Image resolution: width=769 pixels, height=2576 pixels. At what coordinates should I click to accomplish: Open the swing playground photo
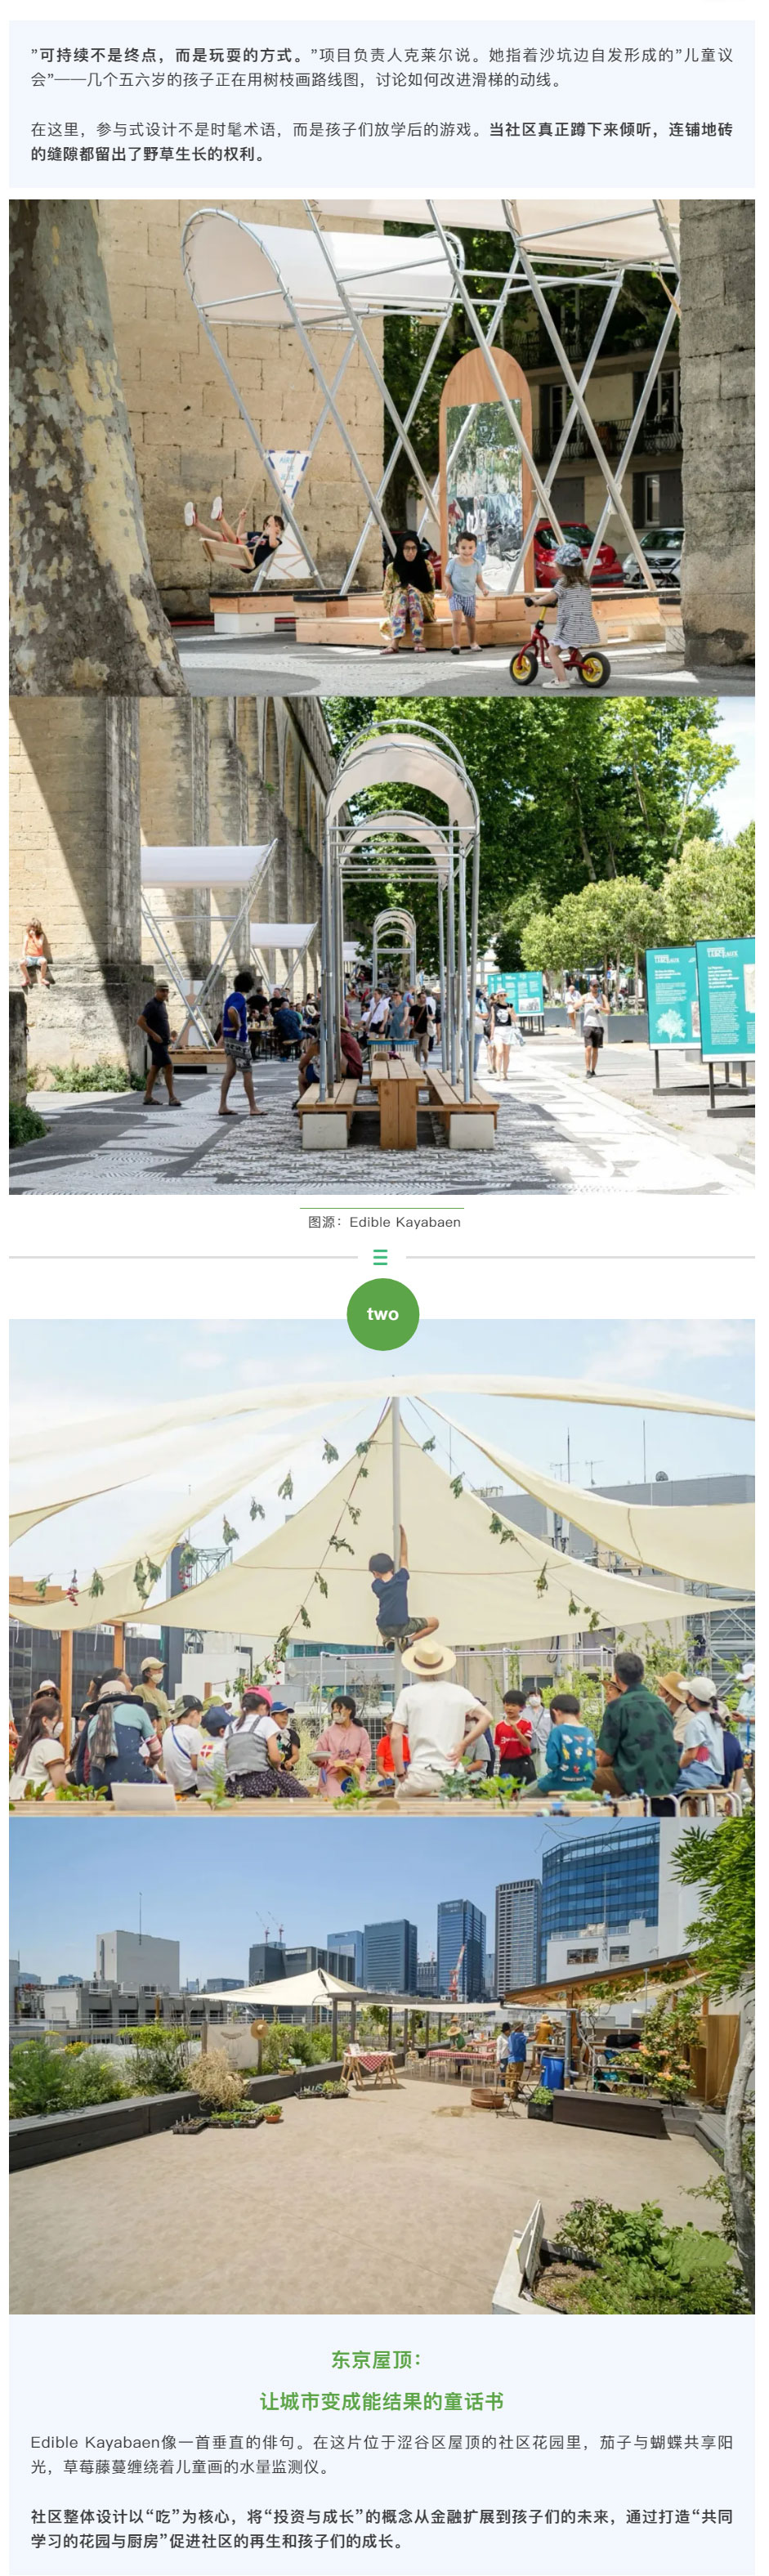(x=382, y=447)
